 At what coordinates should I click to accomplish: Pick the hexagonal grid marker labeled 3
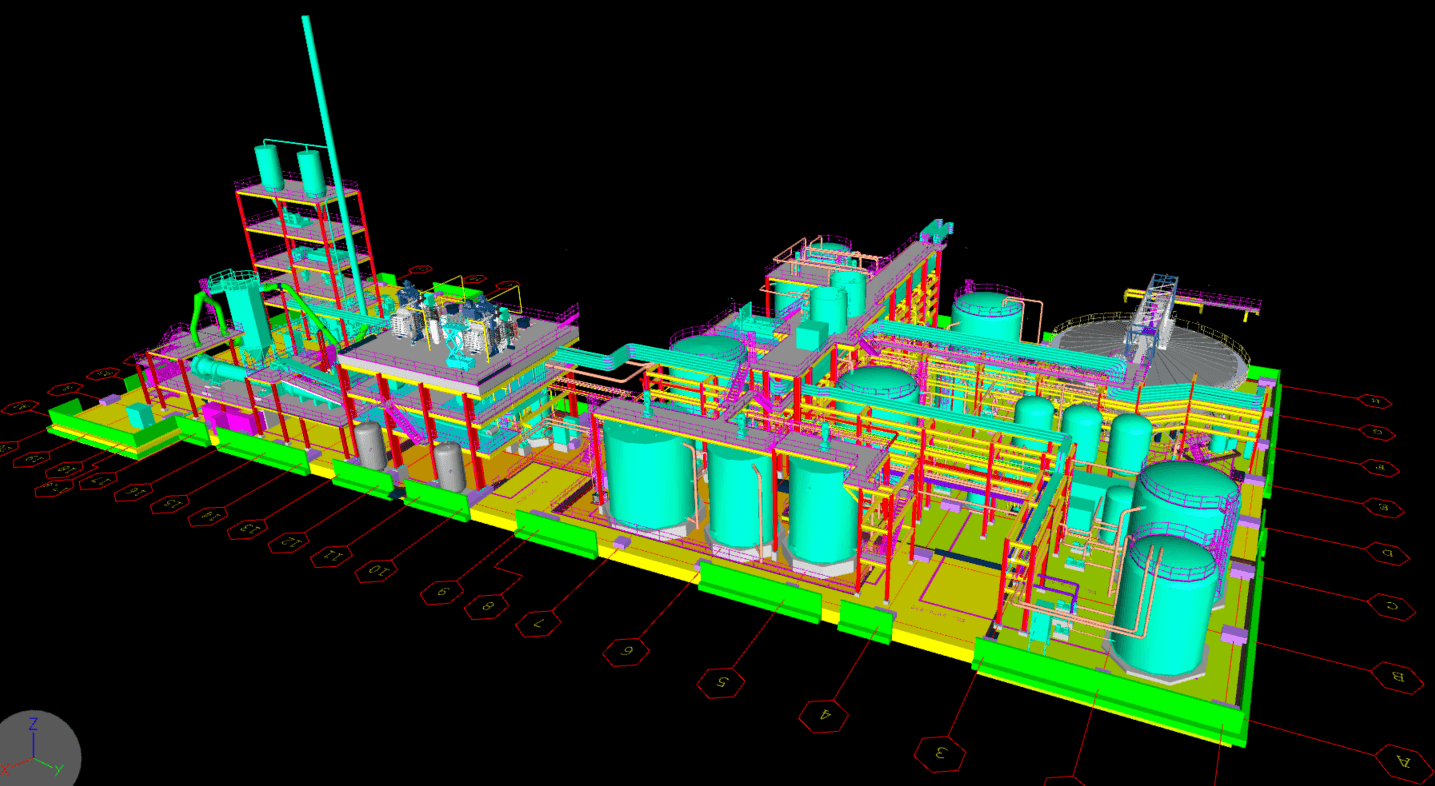click(x=940, y=753)
